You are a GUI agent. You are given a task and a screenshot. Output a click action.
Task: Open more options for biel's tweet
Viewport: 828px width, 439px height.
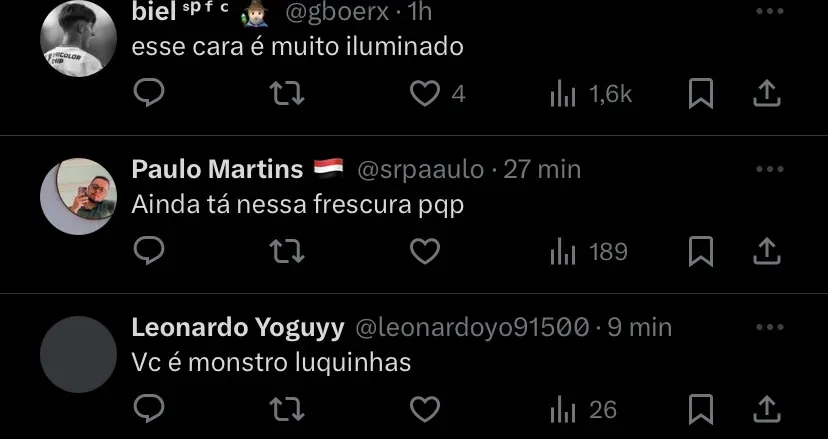(769, 11)
